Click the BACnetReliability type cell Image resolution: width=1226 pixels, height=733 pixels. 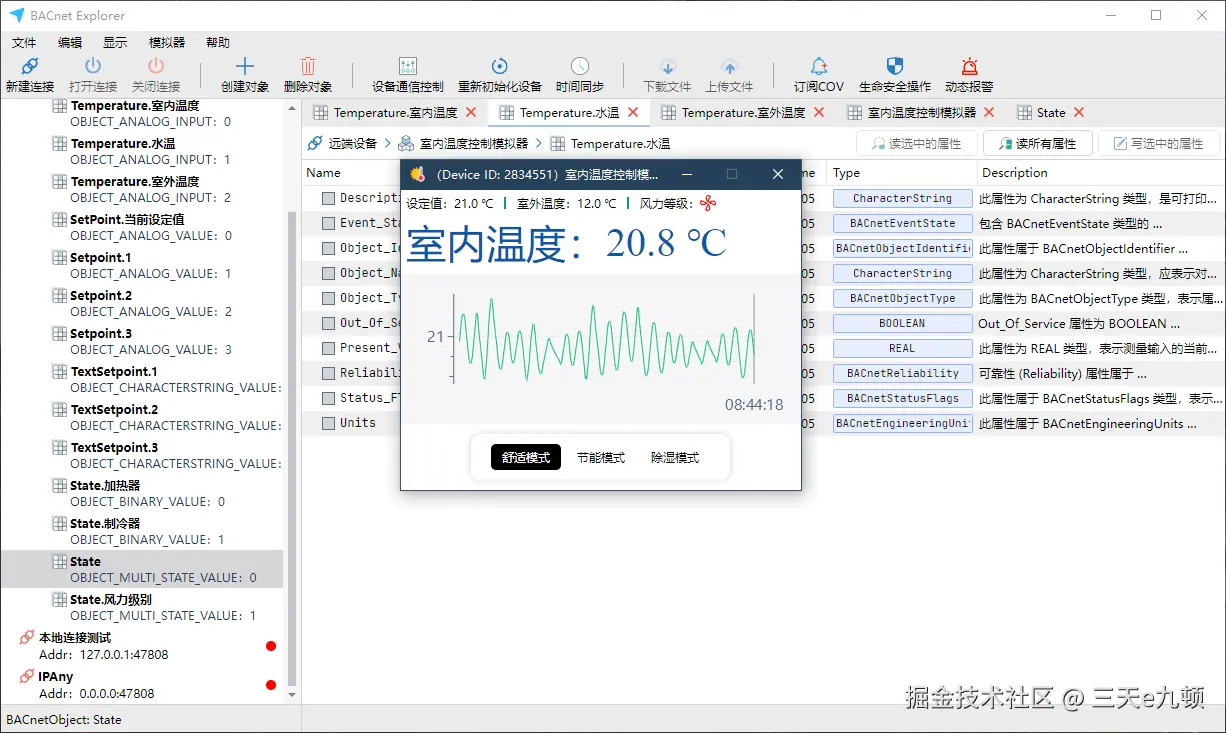[902, 373]
